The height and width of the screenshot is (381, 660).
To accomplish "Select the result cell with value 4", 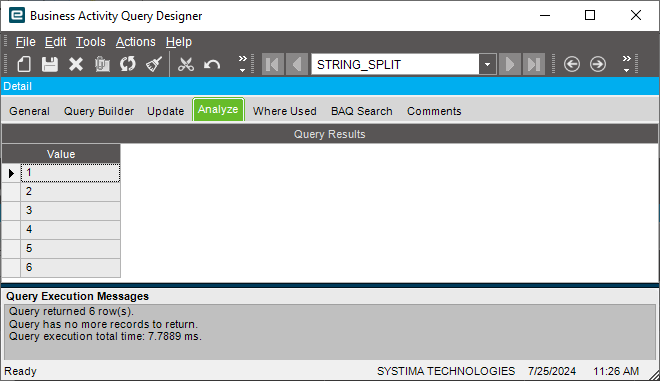I will click(x=70, y=229).
